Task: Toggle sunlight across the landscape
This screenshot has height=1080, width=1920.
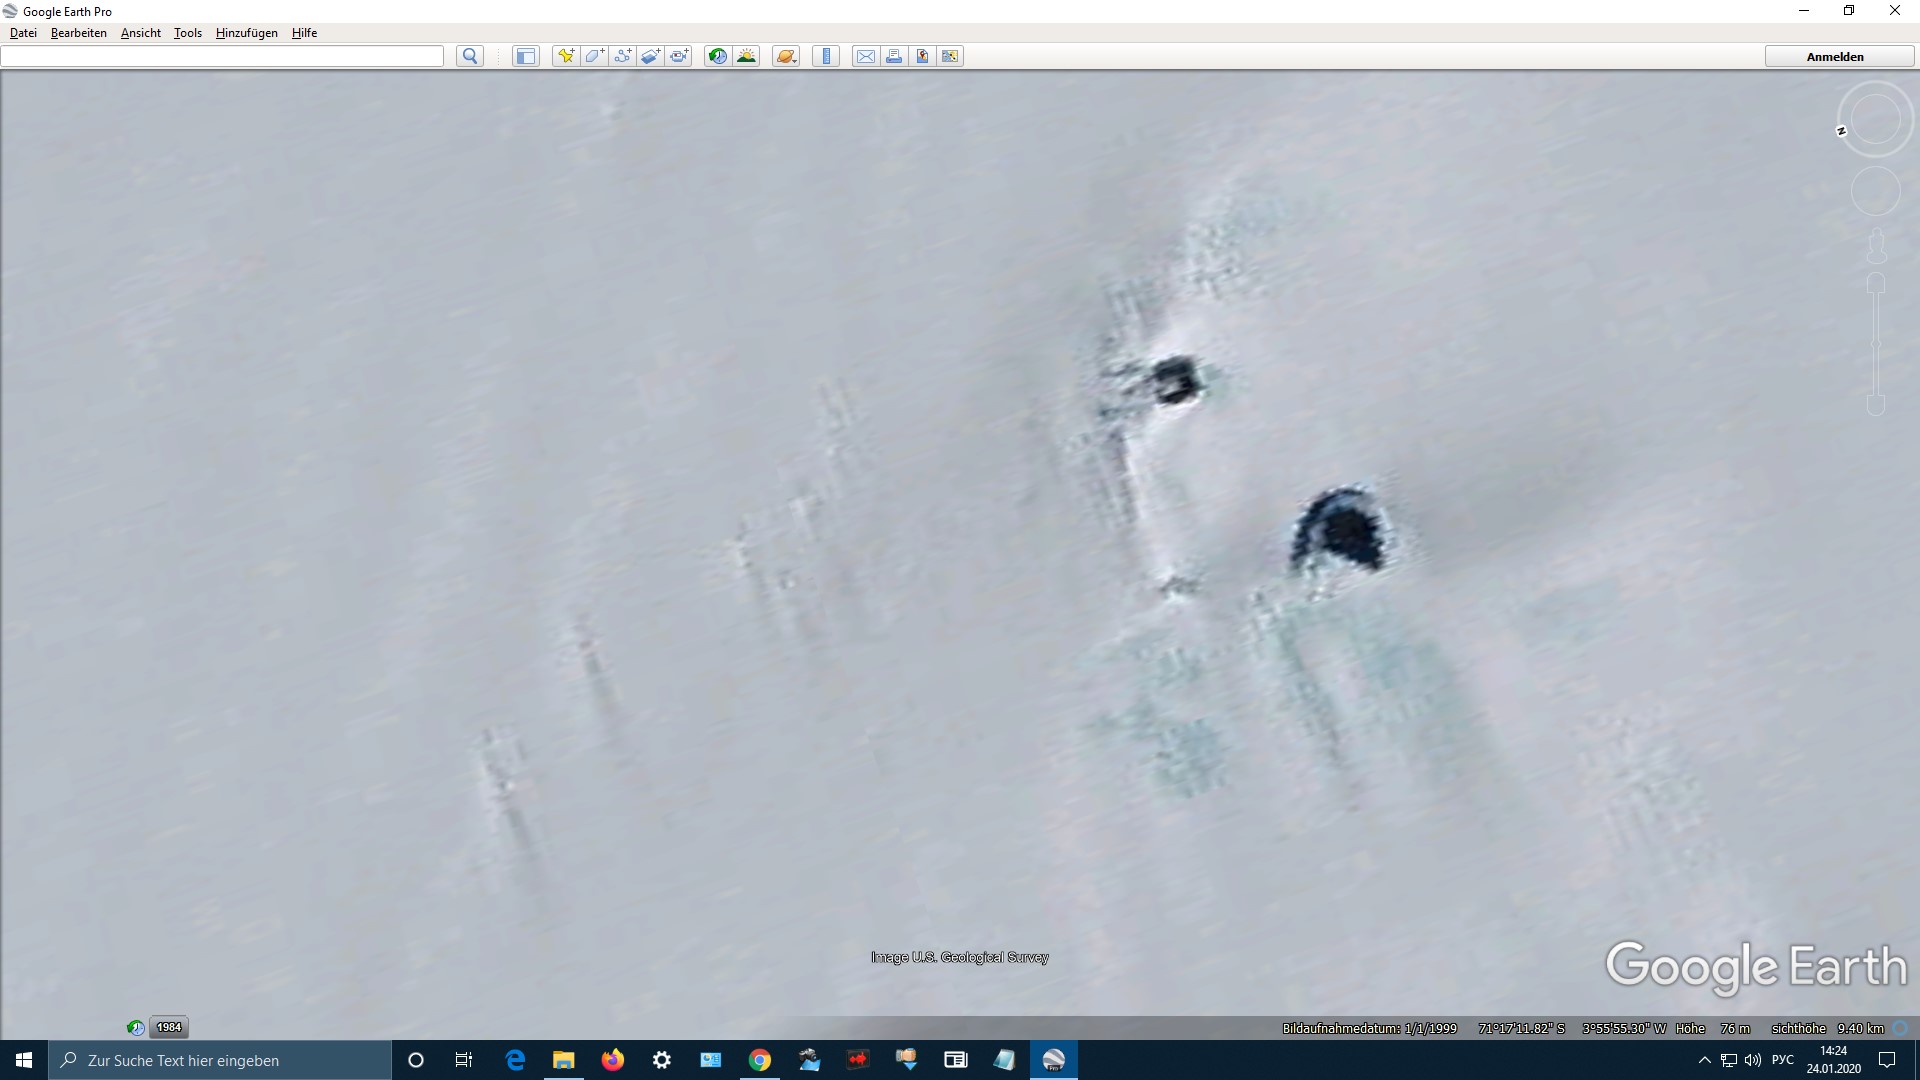Action: click(x=746, y=56)
